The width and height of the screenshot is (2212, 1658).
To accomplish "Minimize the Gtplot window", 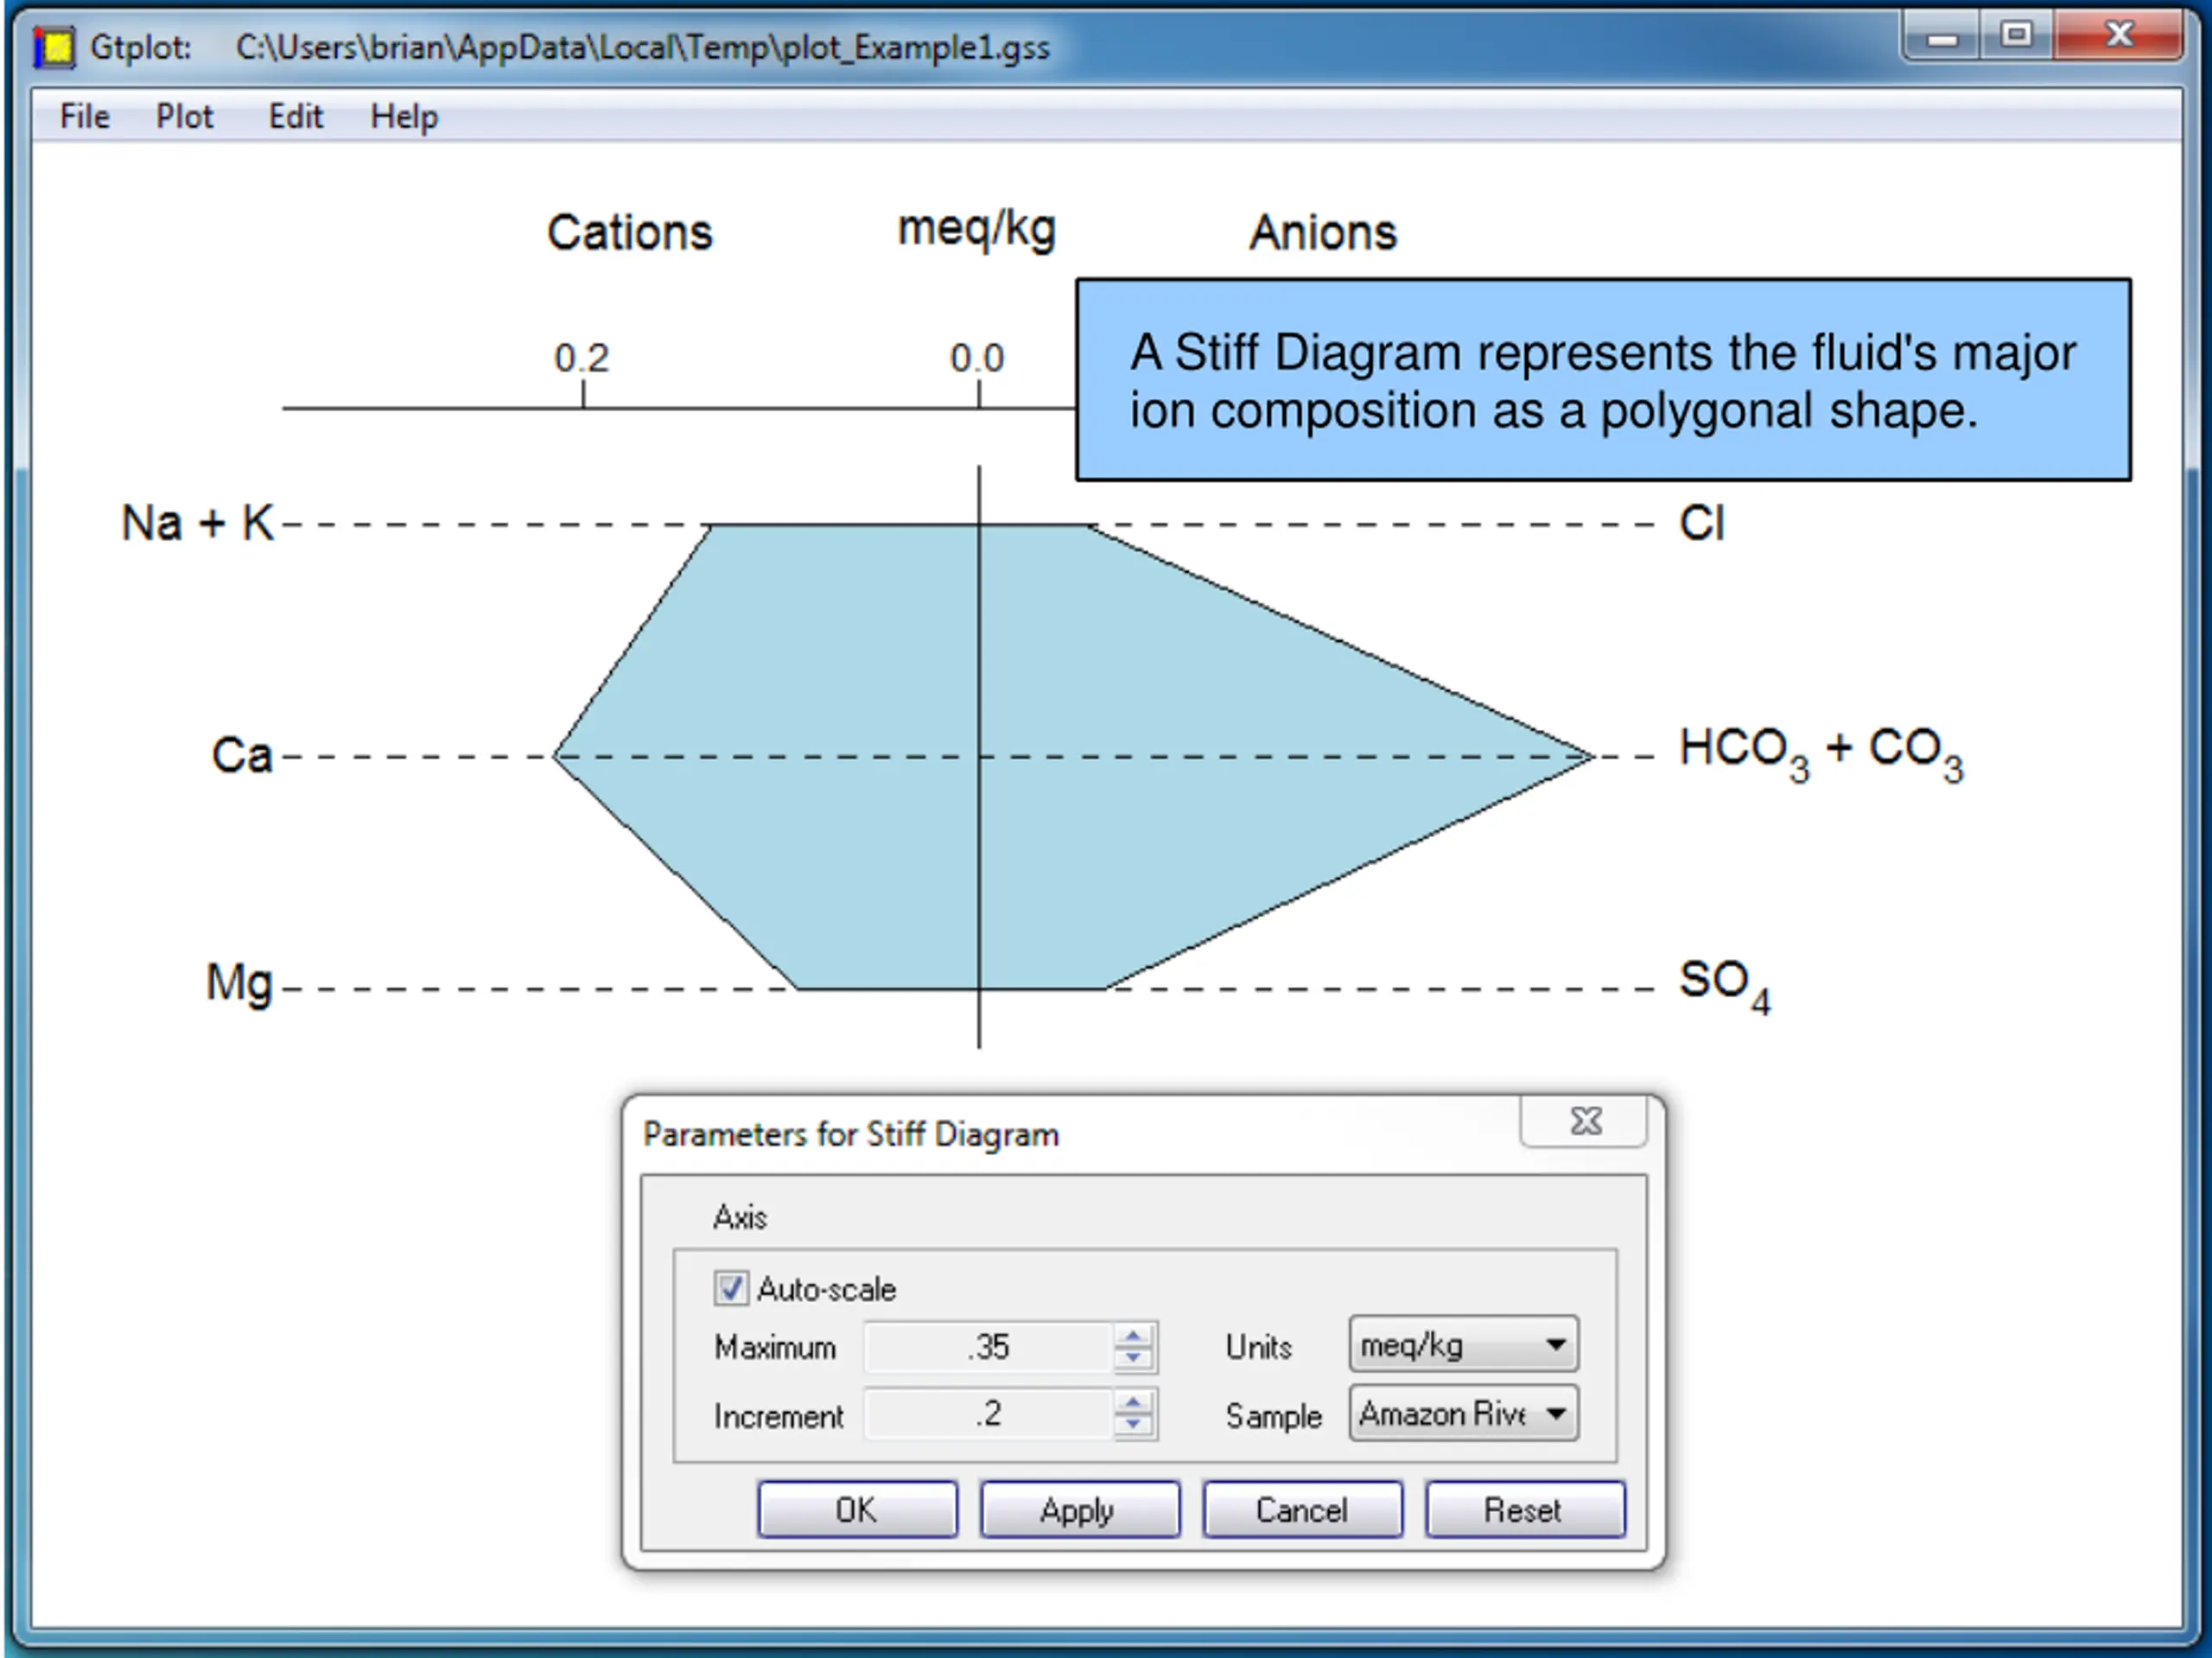I will [x=1942, y=38].
